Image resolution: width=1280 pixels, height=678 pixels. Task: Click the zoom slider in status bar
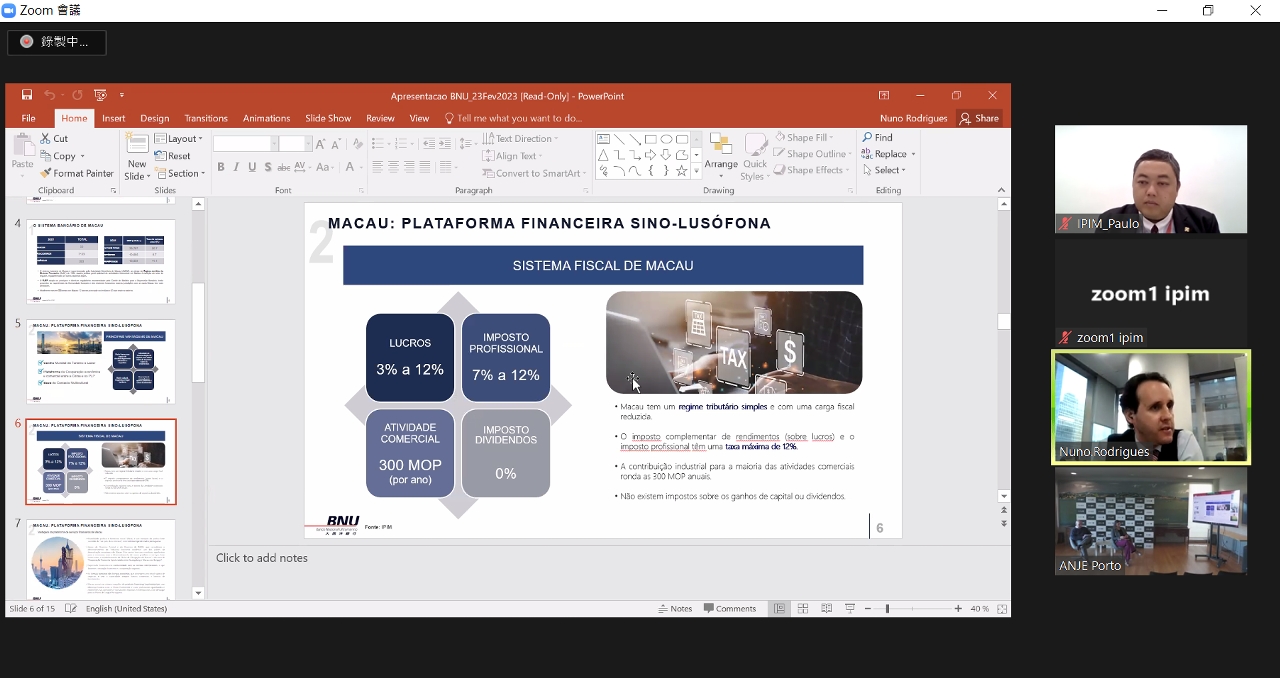click(887, 609)
